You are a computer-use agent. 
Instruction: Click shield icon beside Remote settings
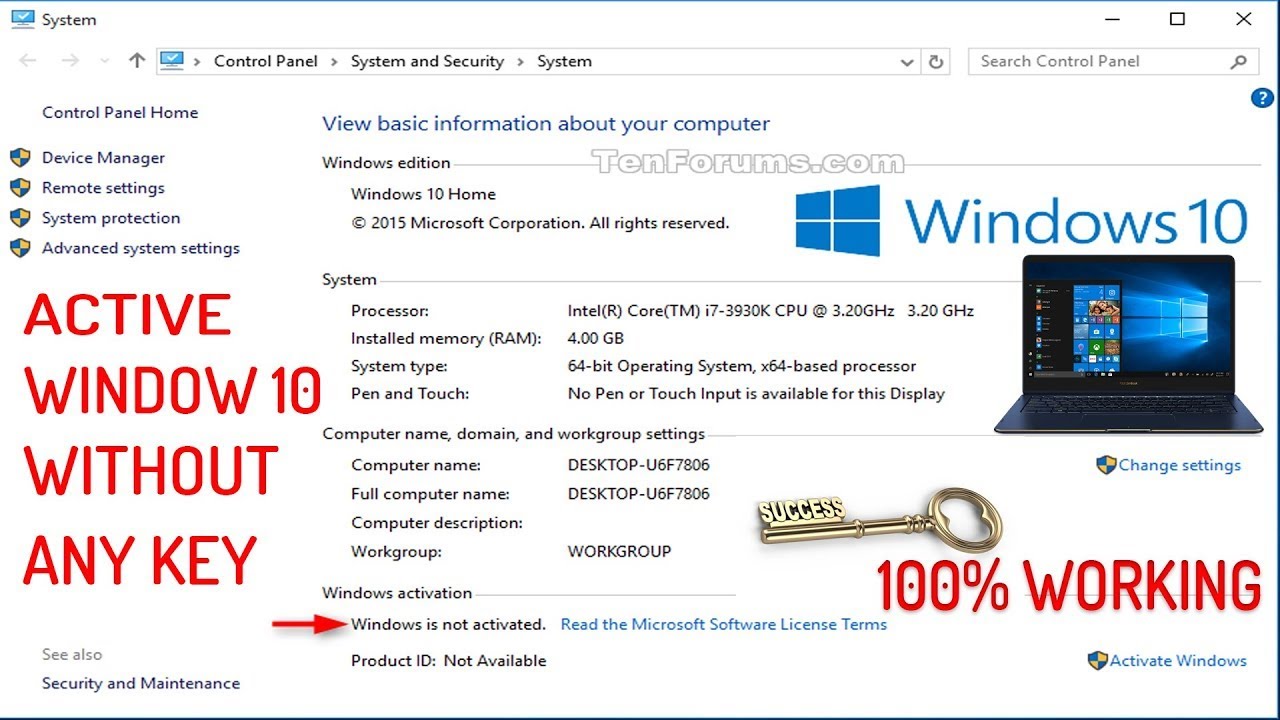coord(20,188)
